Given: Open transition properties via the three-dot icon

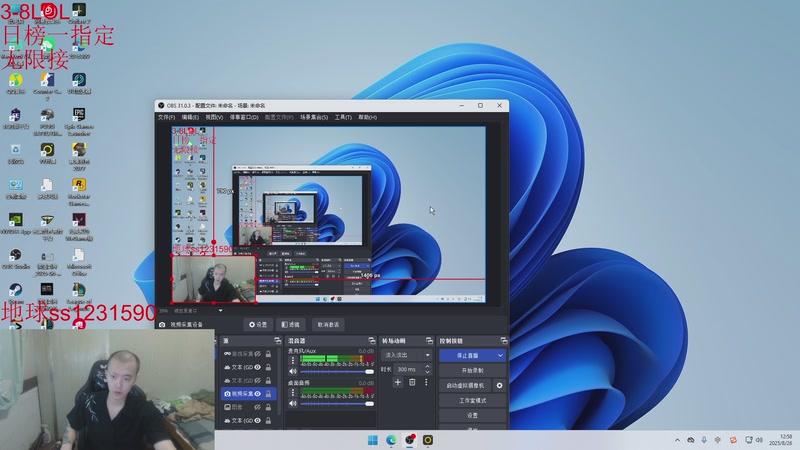Looking at the screenshot, I should point(426,382).
